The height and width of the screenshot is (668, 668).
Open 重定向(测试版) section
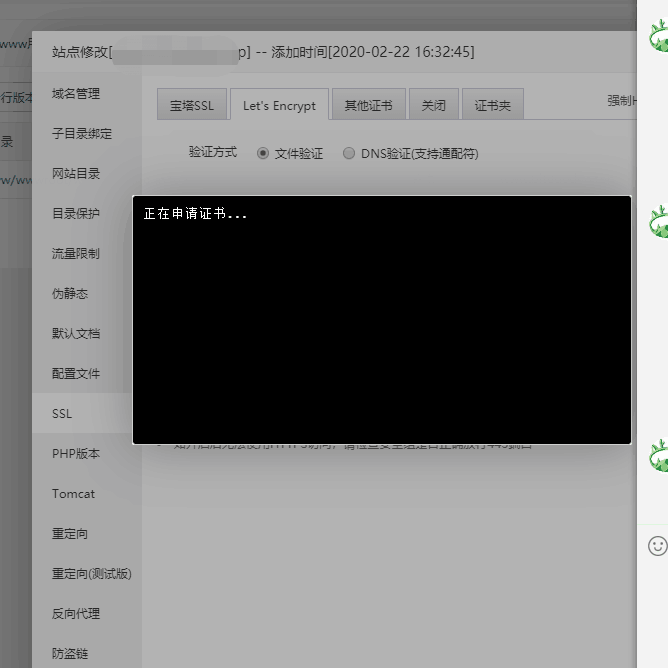click(x=92, y=574)
